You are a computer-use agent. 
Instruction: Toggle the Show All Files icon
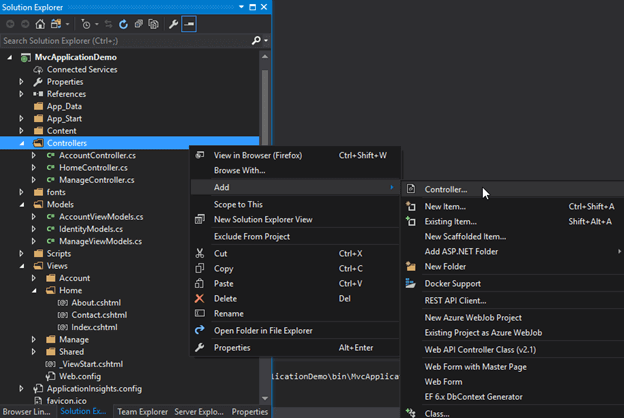[x=154, y=23]
